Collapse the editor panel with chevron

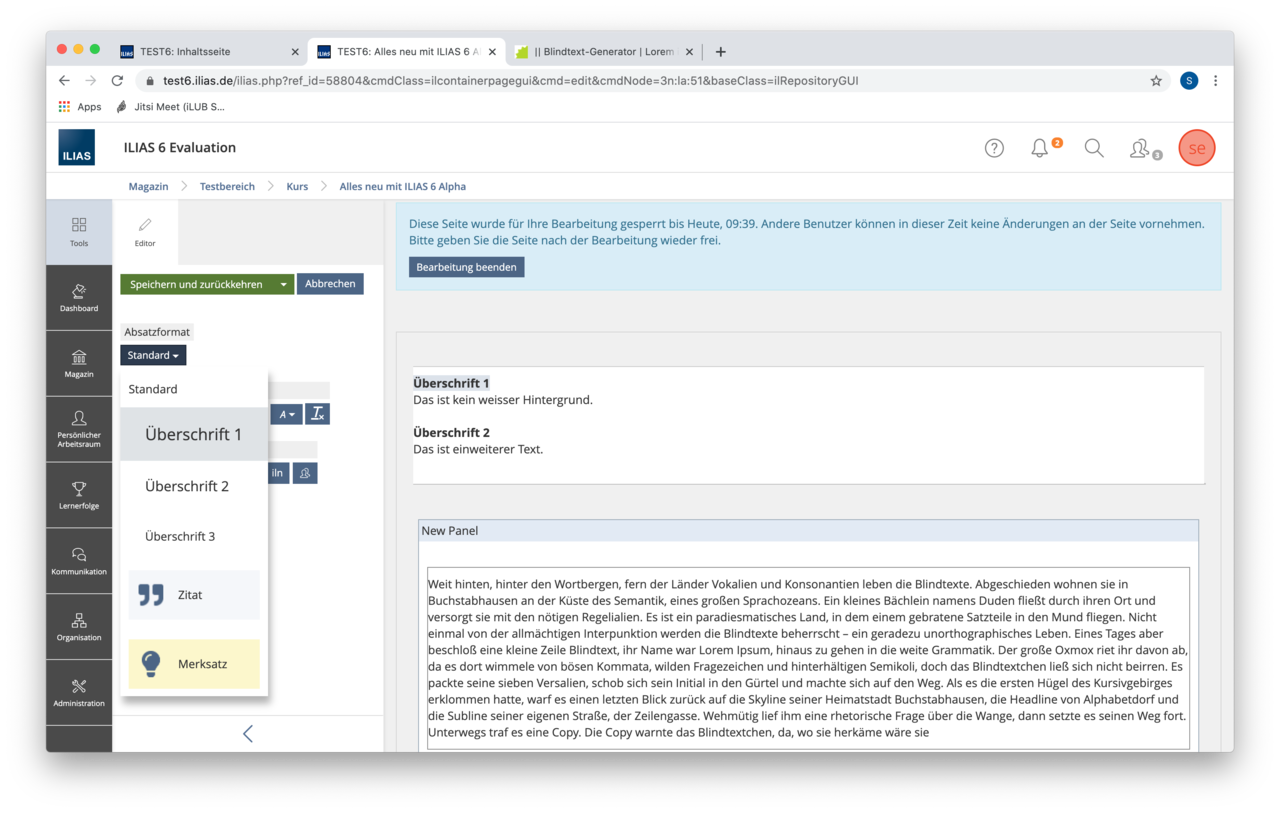coord(248,734)
